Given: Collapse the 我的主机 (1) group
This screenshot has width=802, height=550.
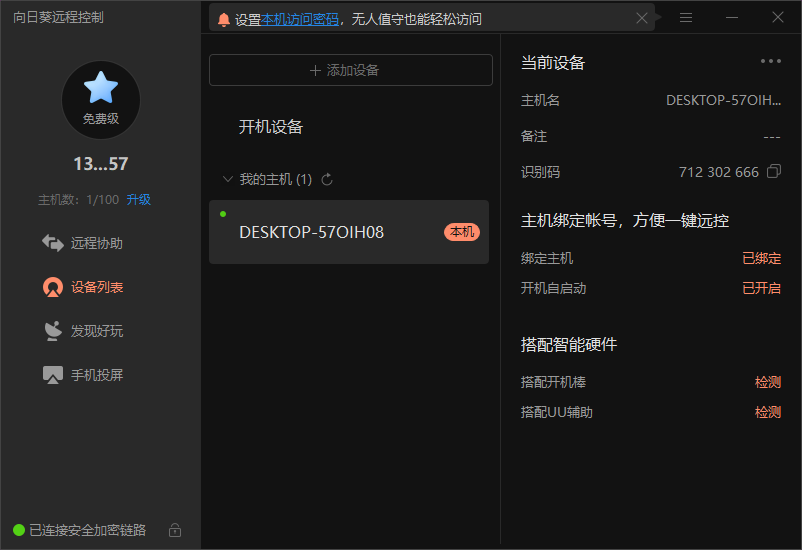Looking at the screenshot, I should (x=228, y=179).
